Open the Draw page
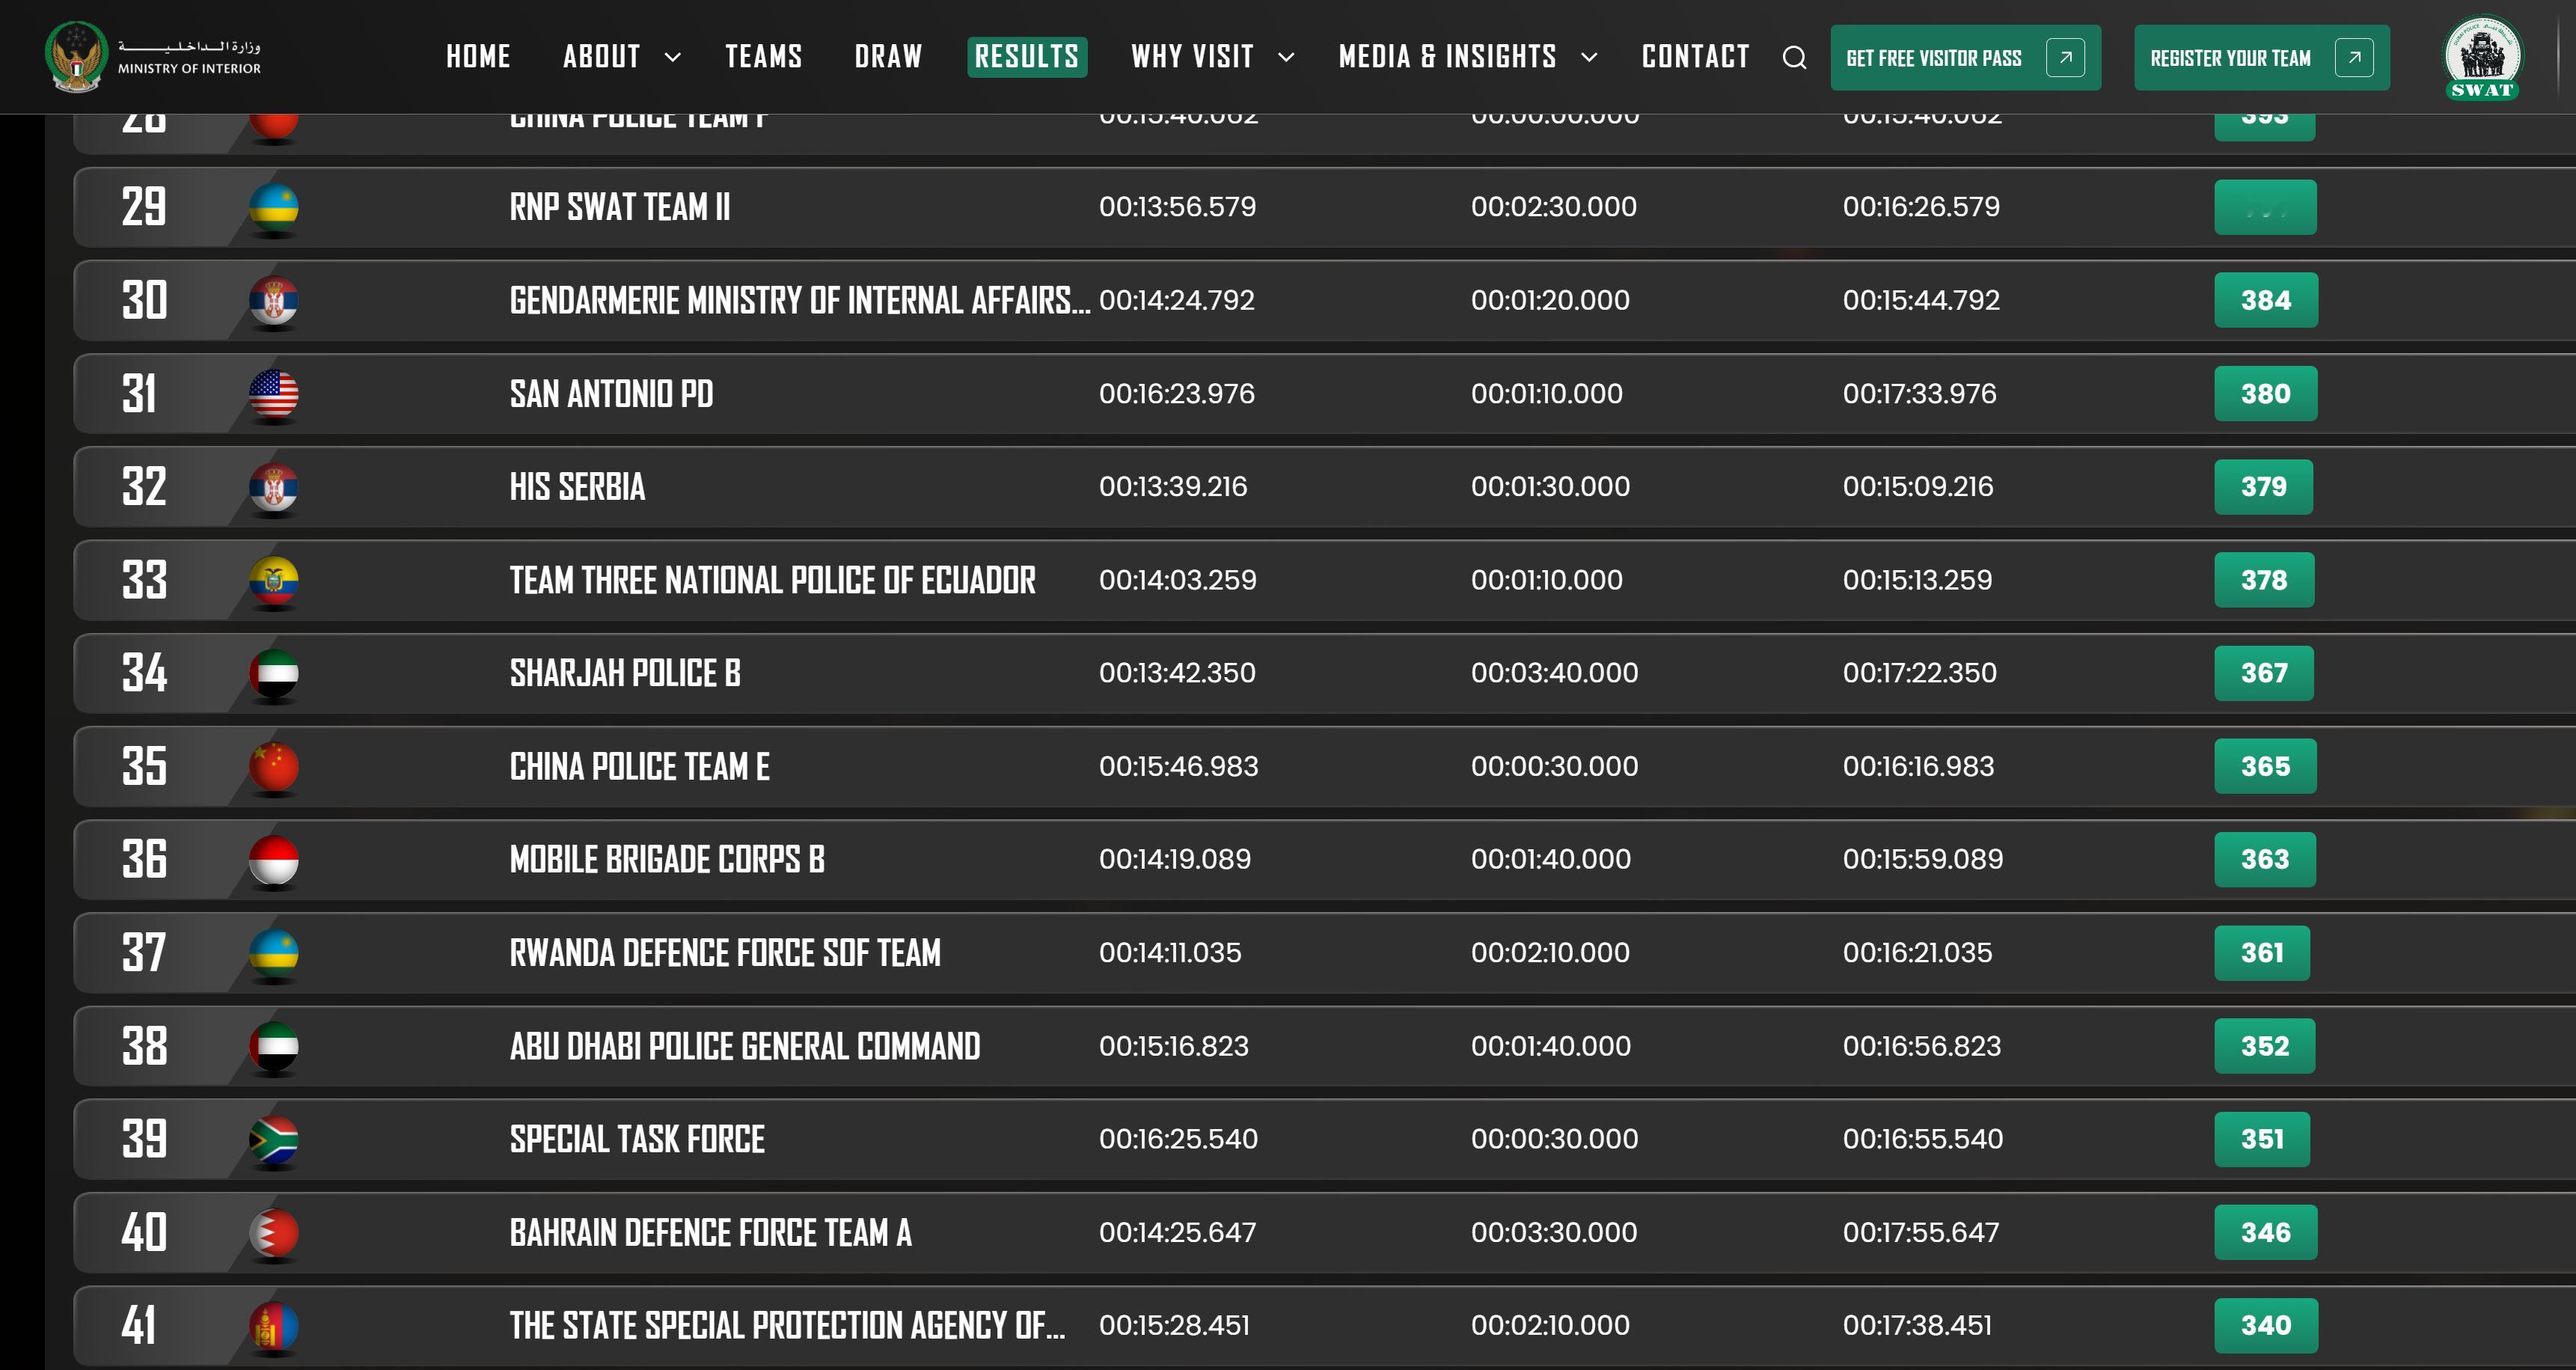Image resolution: width=2576 pixels, height=1370 pixels. (x=888, y=57)
